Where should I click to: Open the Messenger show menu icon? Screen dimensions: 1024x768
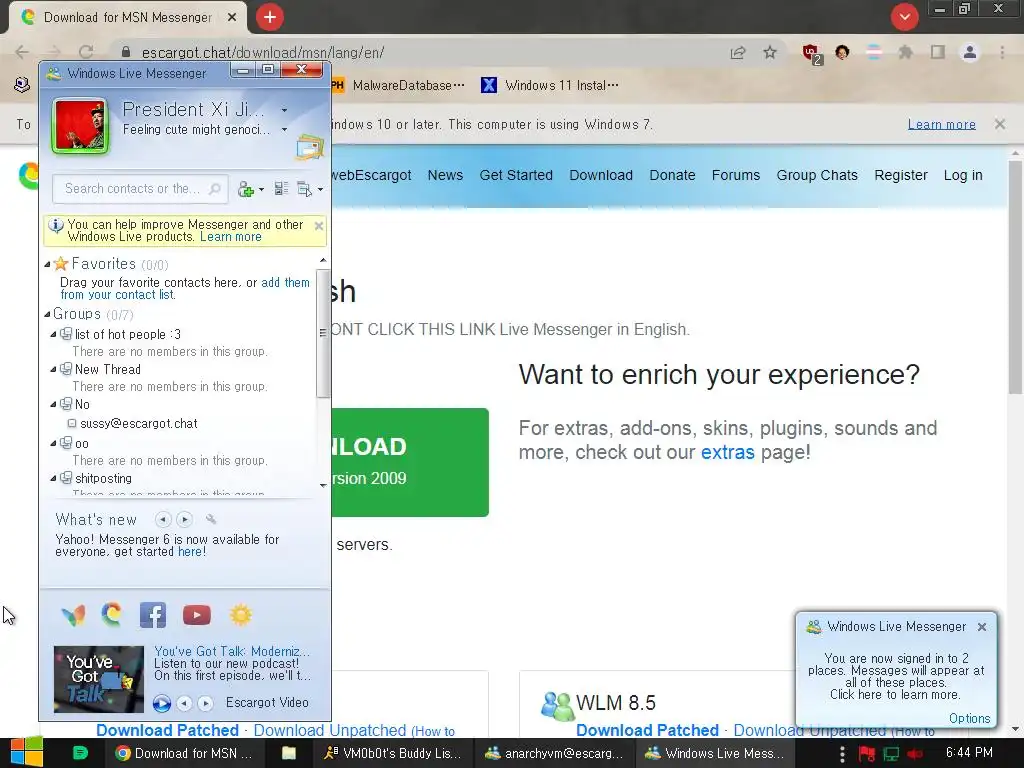coord(305,189)
